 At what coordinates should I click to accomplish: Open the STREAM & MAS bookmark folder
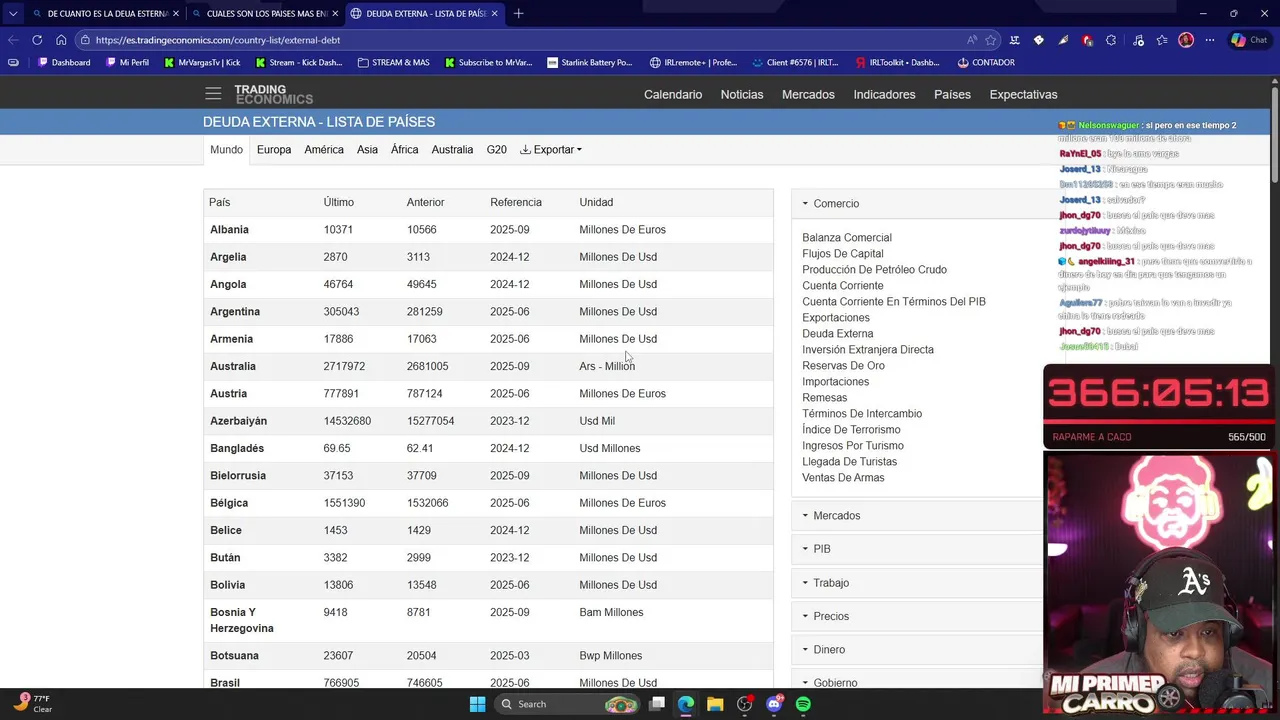click(x=393, y=62)
